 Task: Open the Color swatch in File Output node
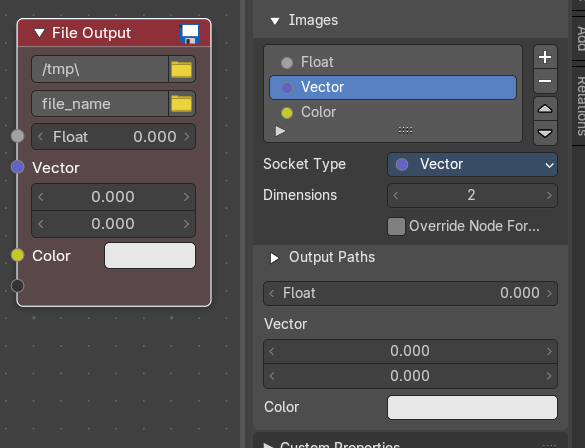150,256
